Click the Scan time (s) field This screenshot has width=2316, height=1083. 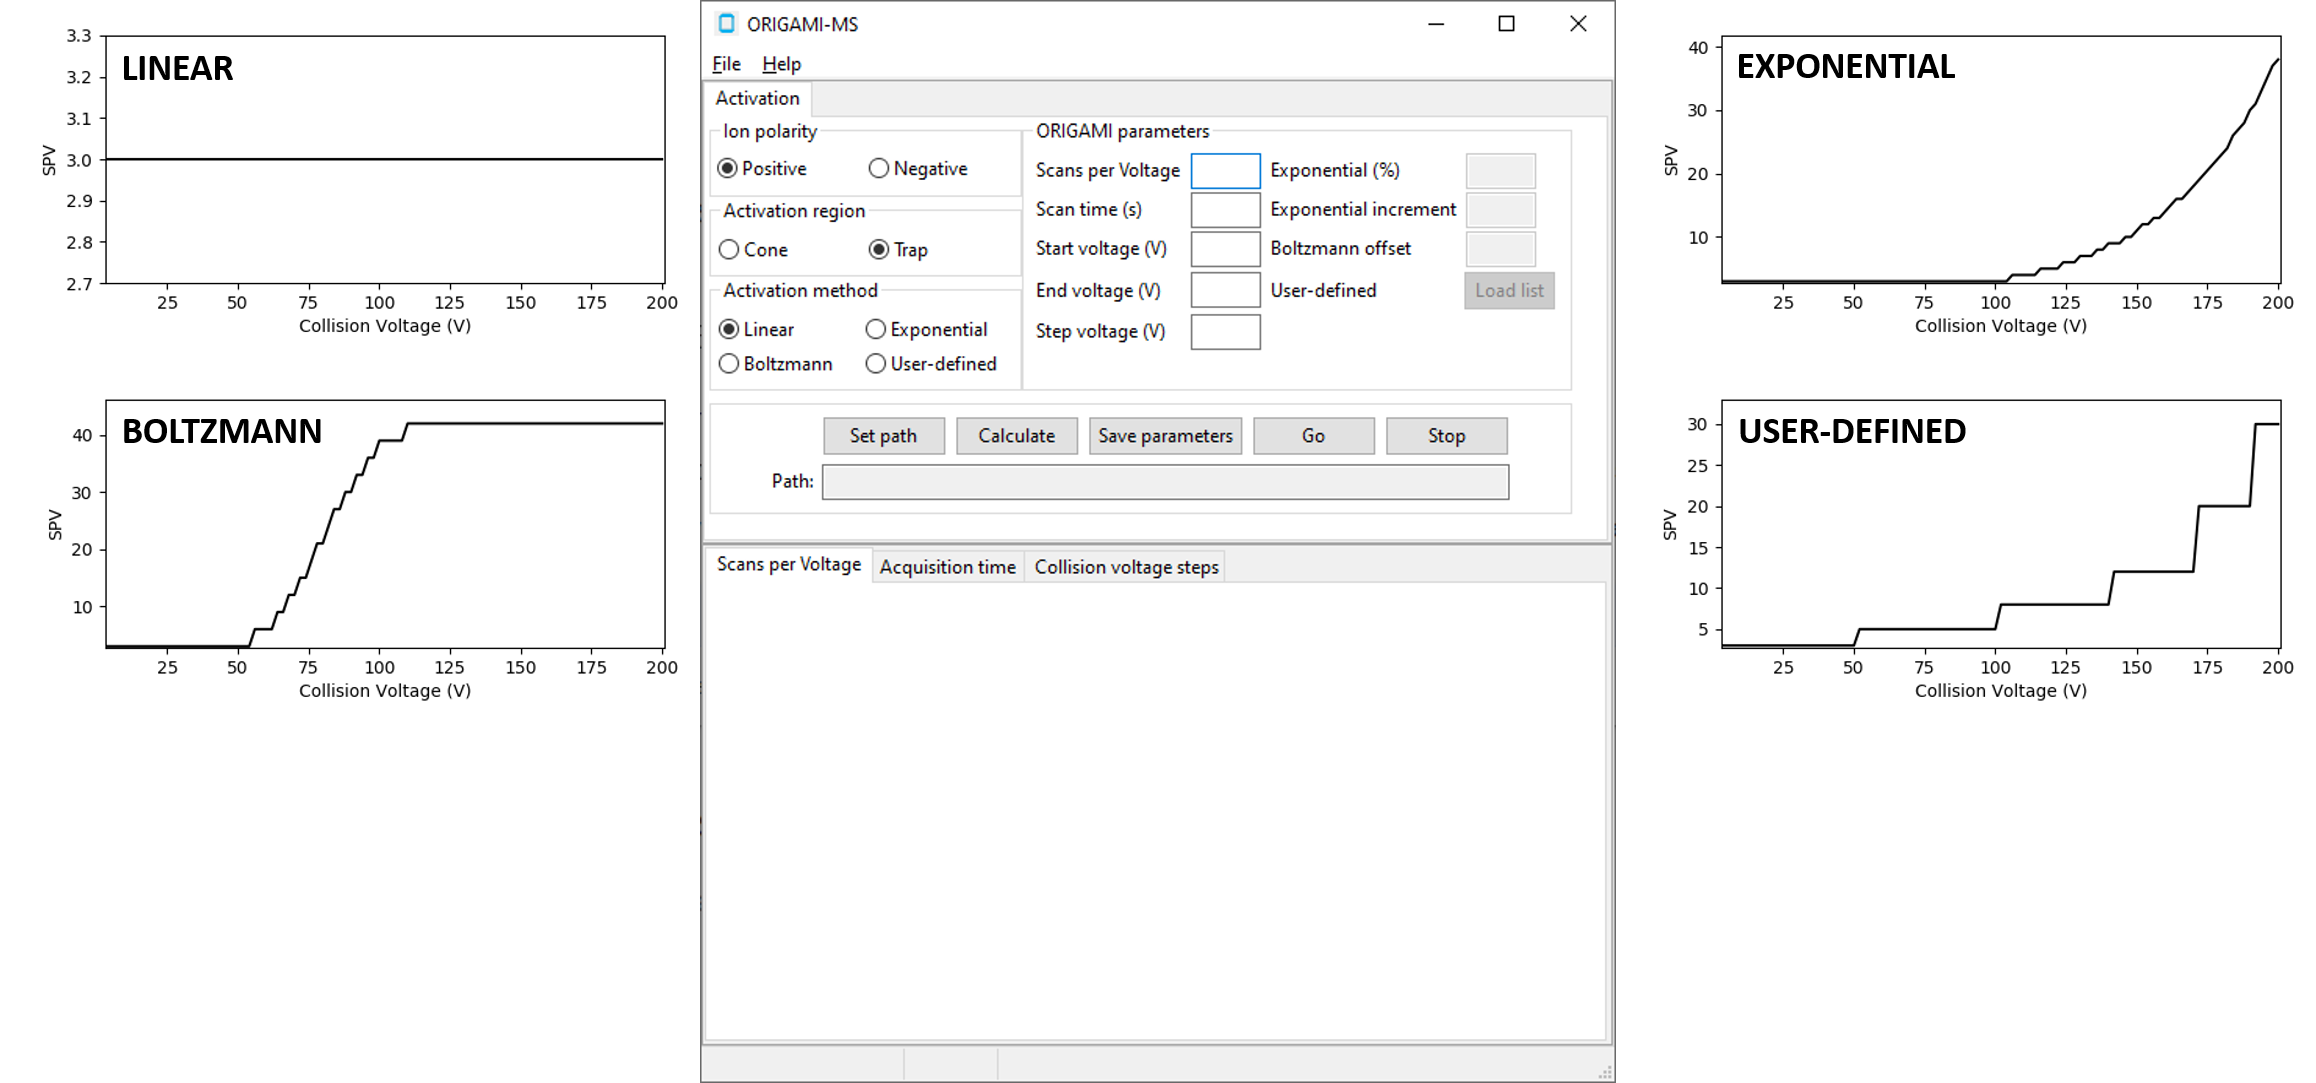coord(1225,210)
